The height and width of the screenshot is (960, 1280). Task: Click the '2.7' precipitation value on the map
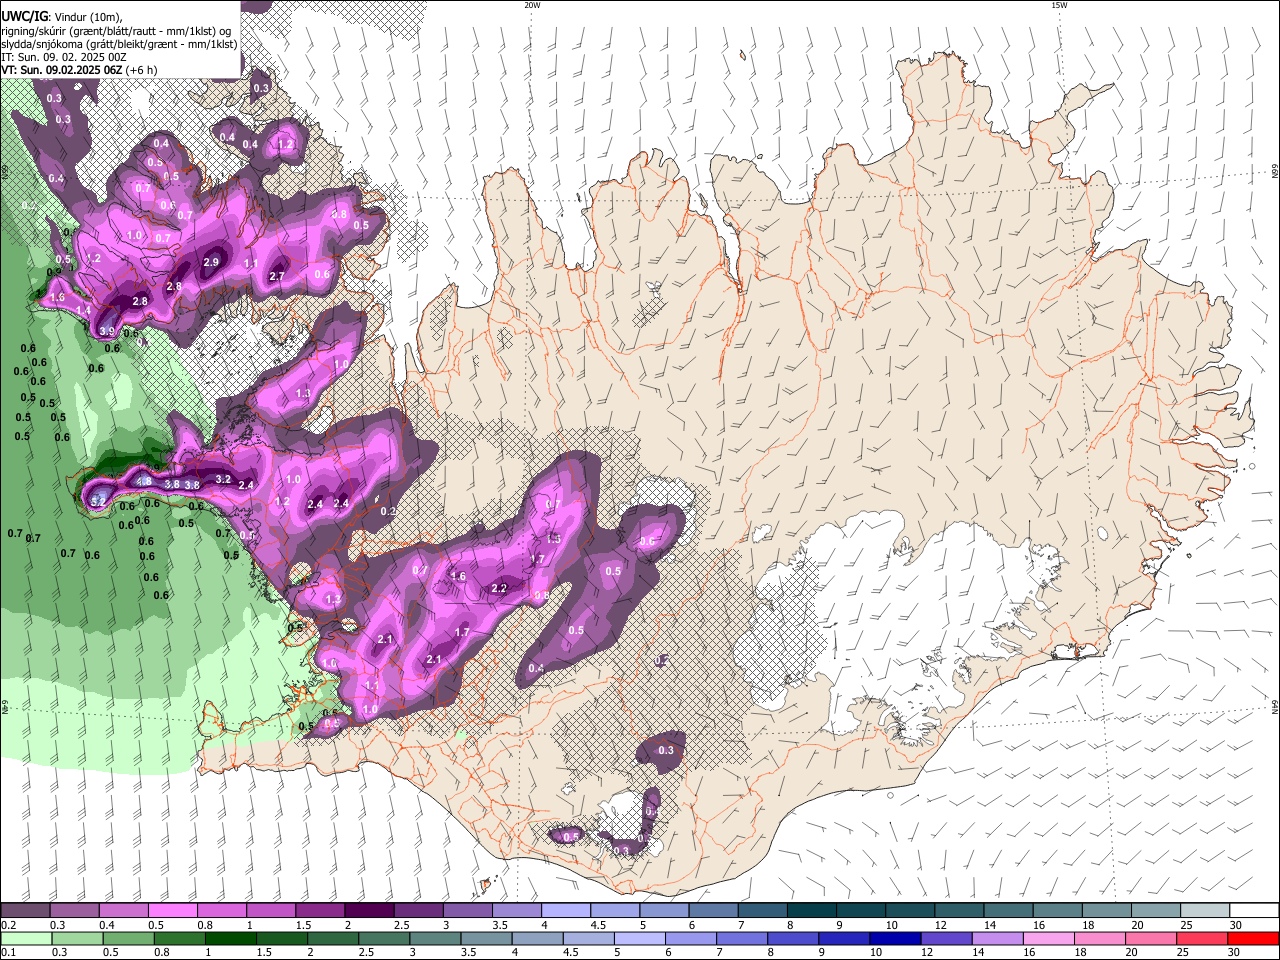277,277
